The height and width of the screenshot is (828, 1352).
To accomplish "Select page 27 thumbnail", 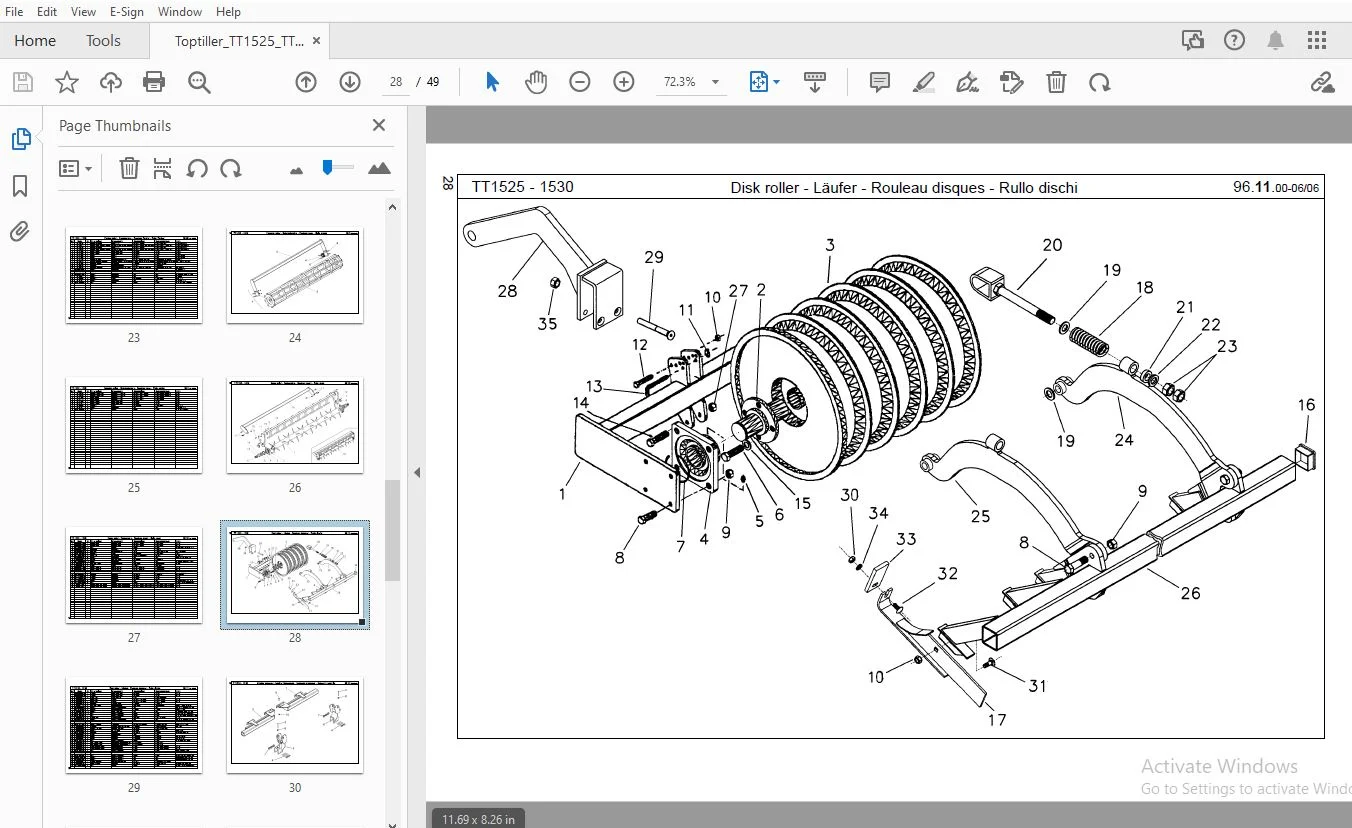I will click(134, 575).
